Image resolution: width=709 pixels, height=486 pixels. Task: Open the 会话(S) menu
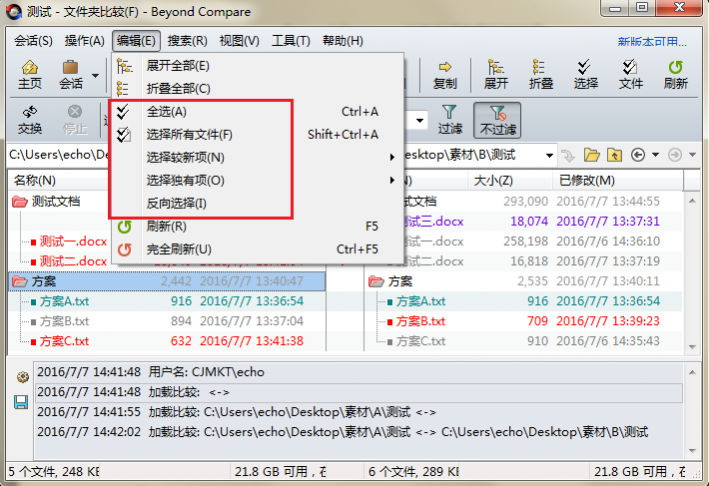(x=33, y=41)
